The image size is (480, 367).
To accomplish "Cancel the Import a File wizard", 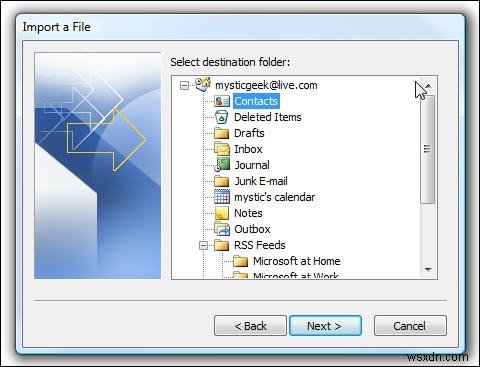I will tap(410, 326).
